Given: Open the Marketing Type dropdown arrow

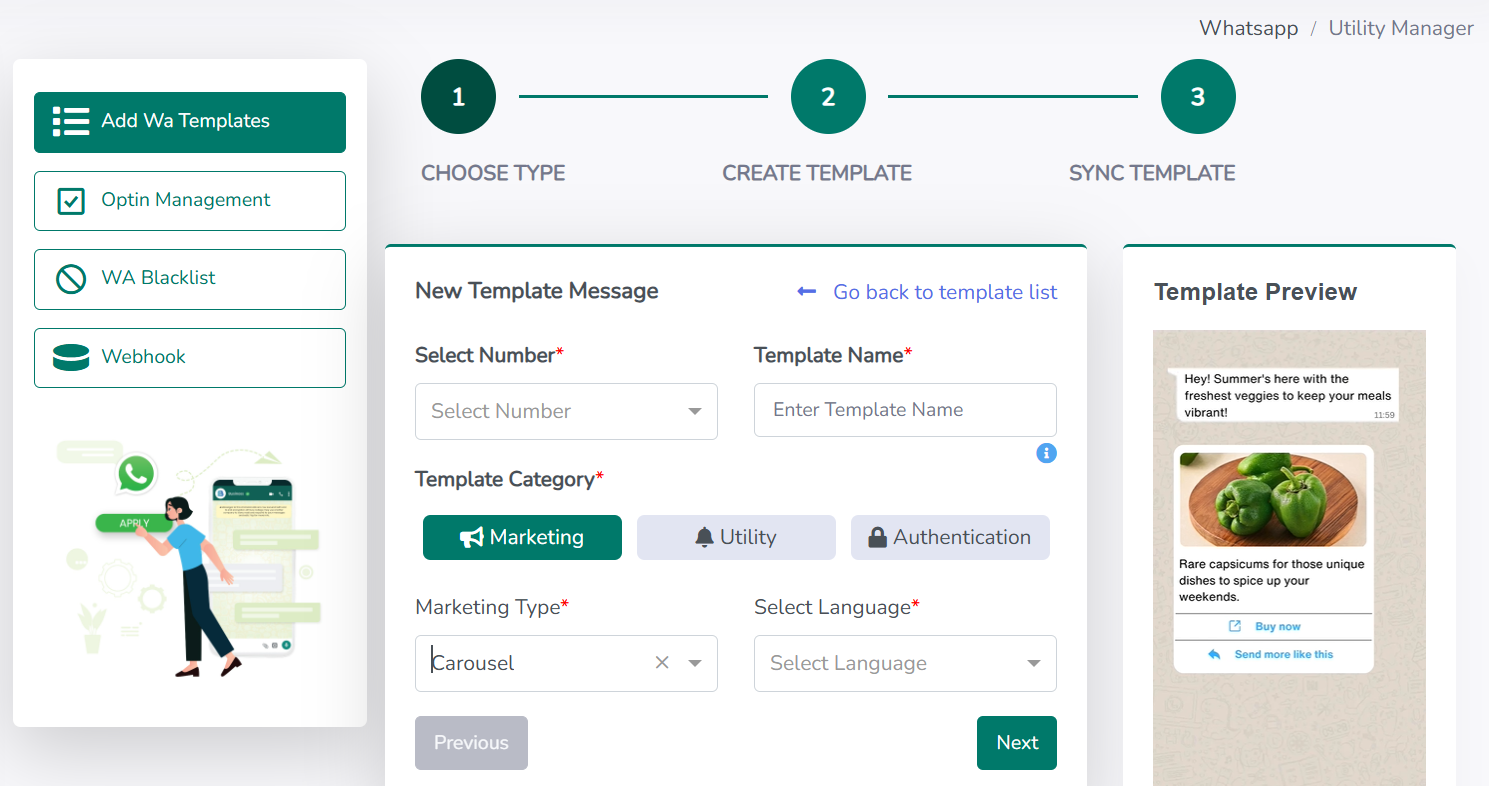Looking at the screenshot, I should 695,663.
